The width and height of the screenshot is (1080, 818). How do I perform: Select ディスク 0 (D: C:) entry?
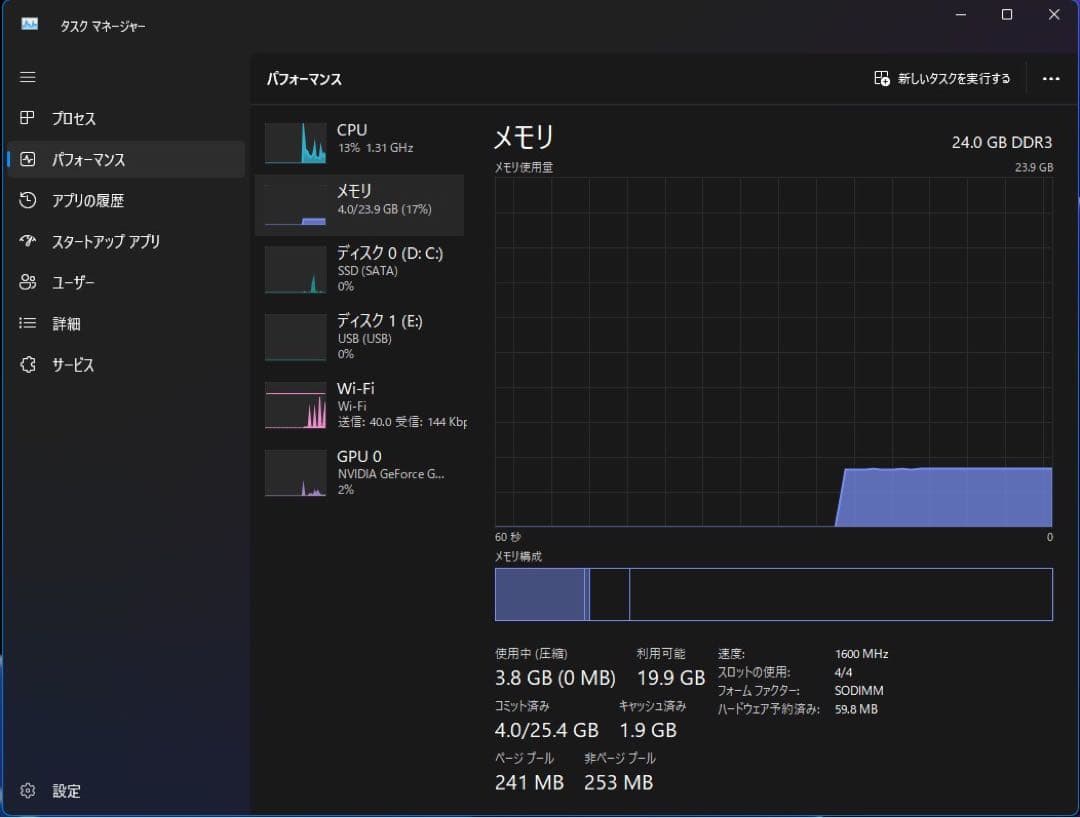point(360,270)
